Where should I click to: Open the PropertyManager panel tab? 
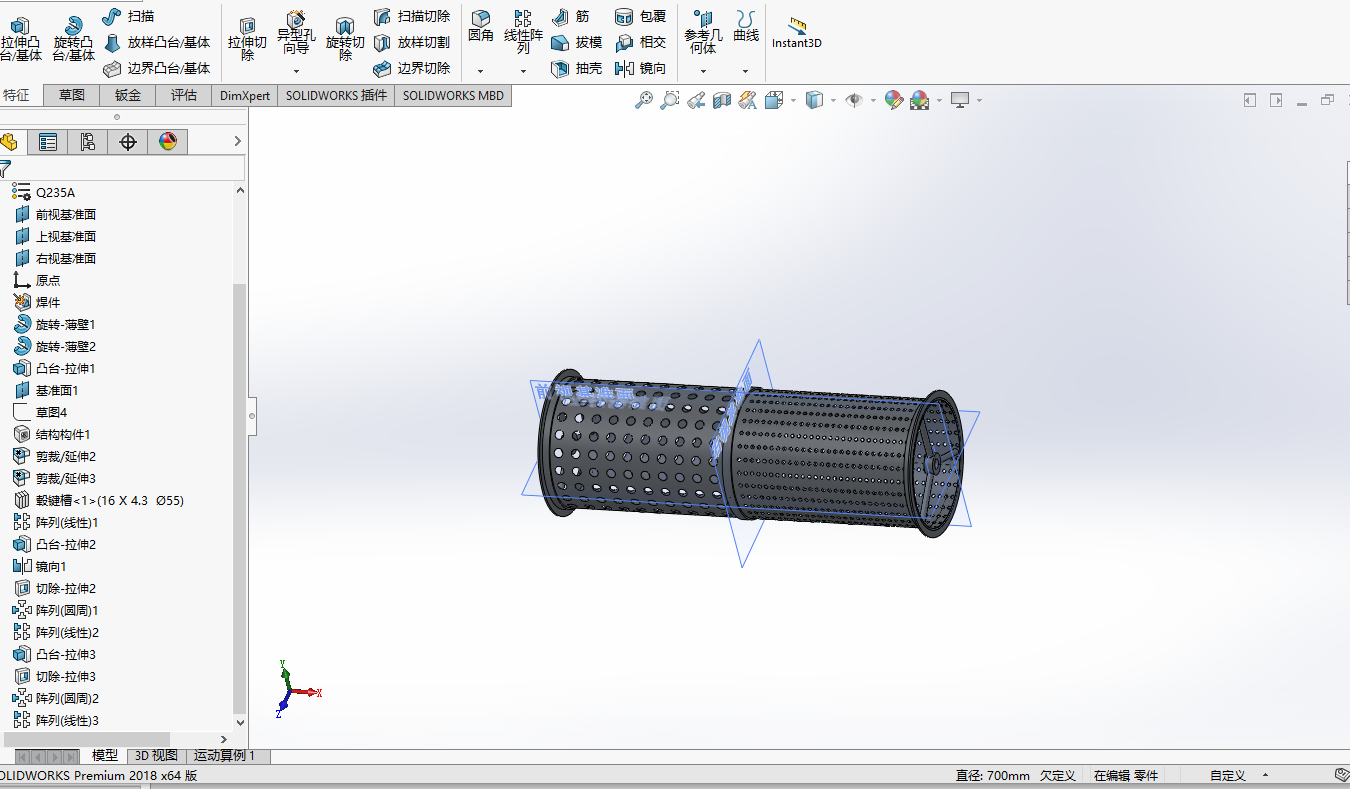pos(47,142)
